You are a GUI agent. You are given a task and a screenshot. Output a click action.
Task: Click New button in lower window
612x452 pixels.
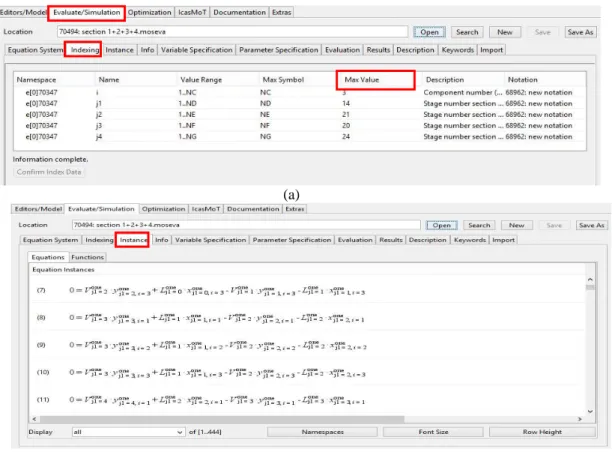[x=516, y=225]
